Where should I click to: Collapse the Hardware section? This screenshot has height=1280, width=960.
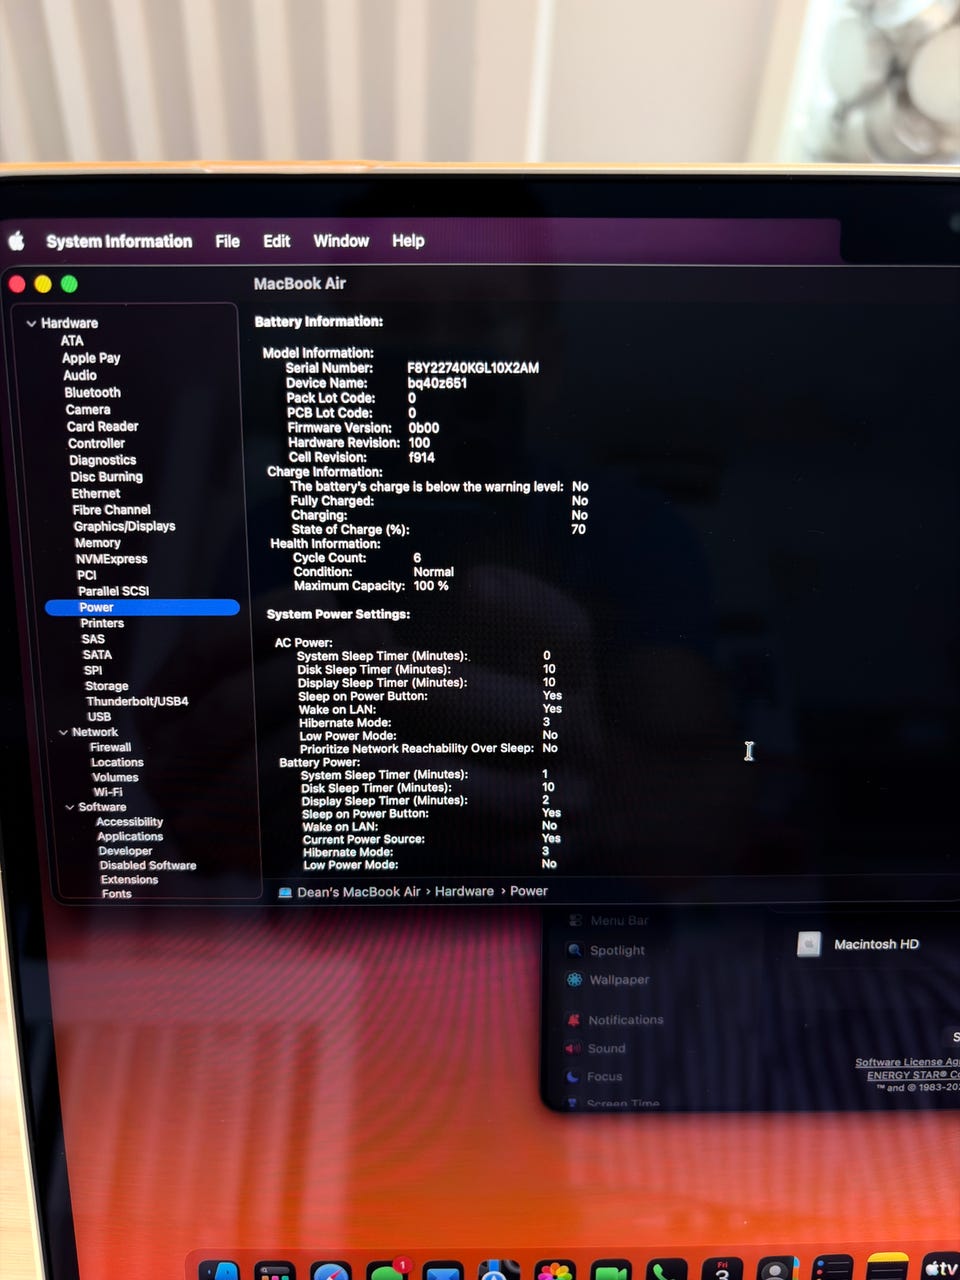pos(31,323)
